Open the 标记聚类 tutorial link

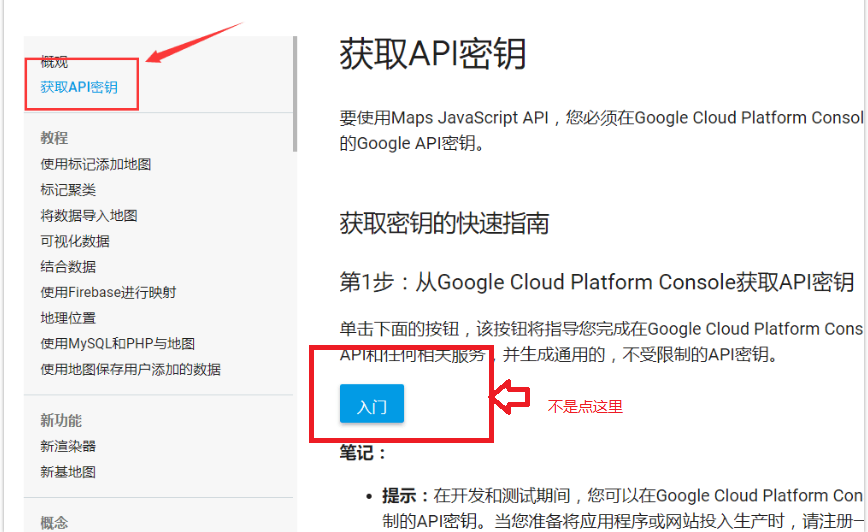click(68, 190)
